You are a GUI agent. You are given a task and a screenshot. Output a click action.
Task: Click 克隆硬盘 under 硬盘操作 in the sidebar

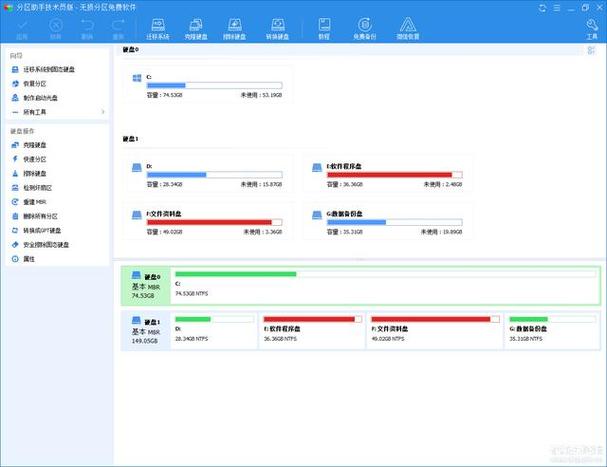point(29,145)
